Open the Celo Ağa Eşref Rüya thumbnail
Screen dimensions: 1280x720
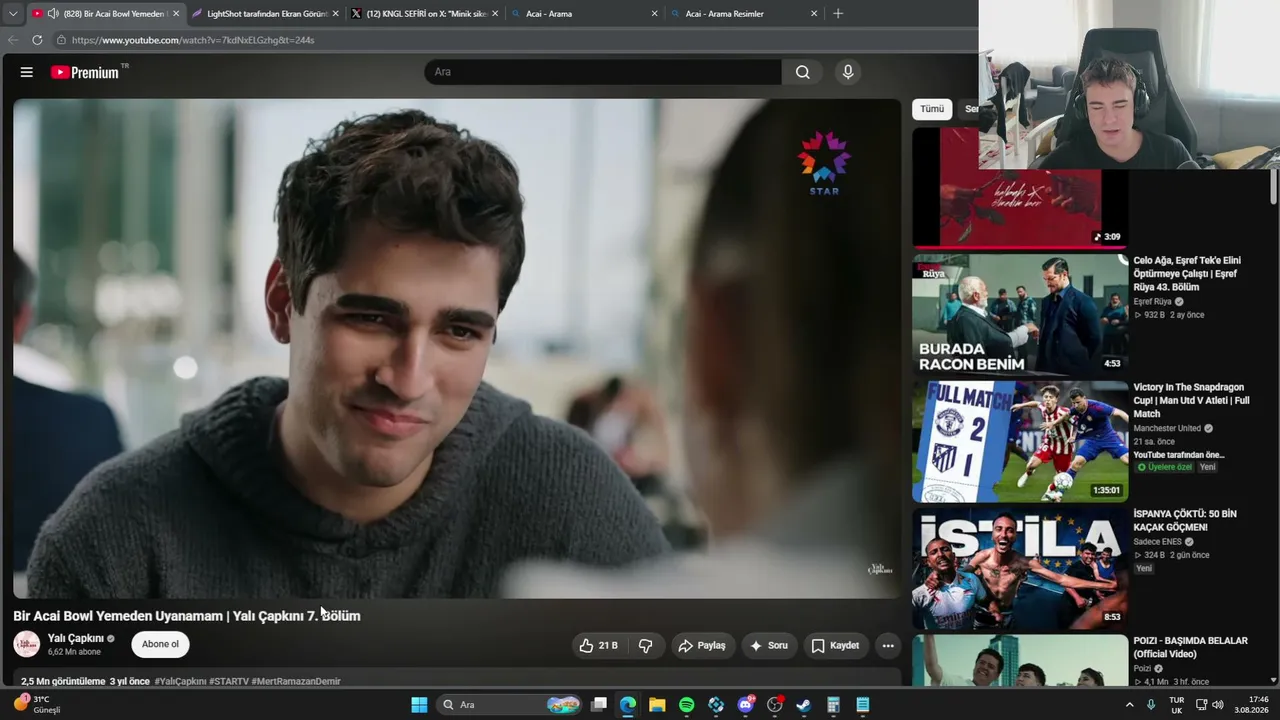(1020, 315)
